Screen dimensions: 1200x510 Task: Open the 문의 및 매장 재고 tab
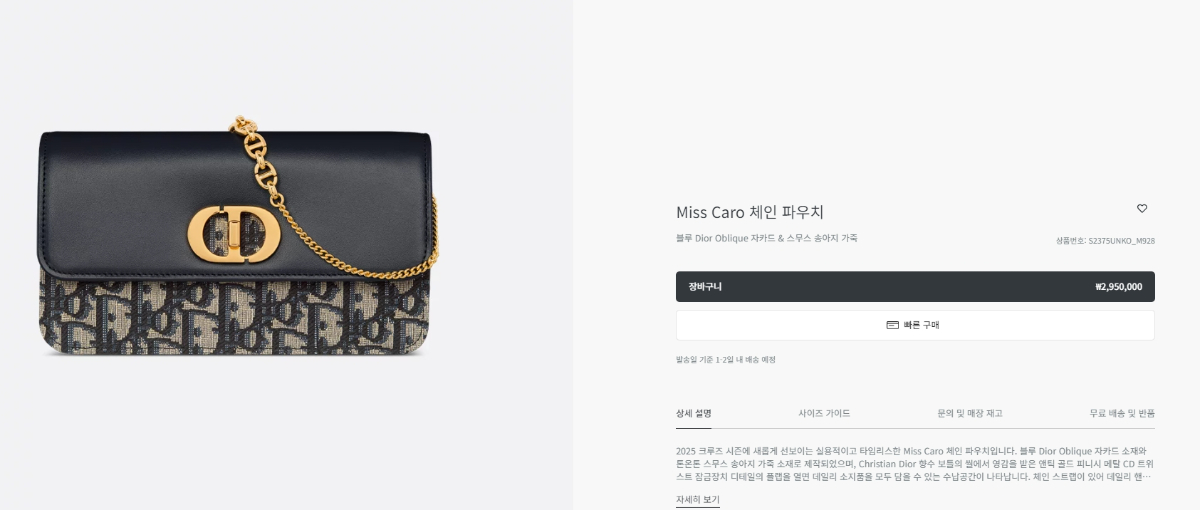point(969,413)
